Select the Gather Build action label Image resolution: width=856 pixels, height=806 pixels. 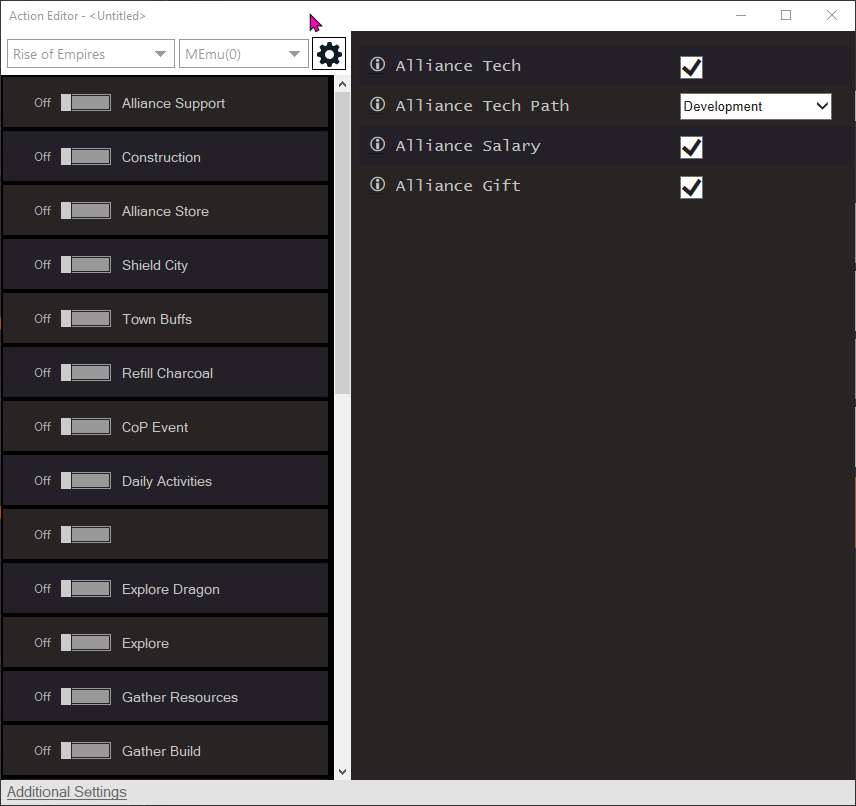click(161, 751)
